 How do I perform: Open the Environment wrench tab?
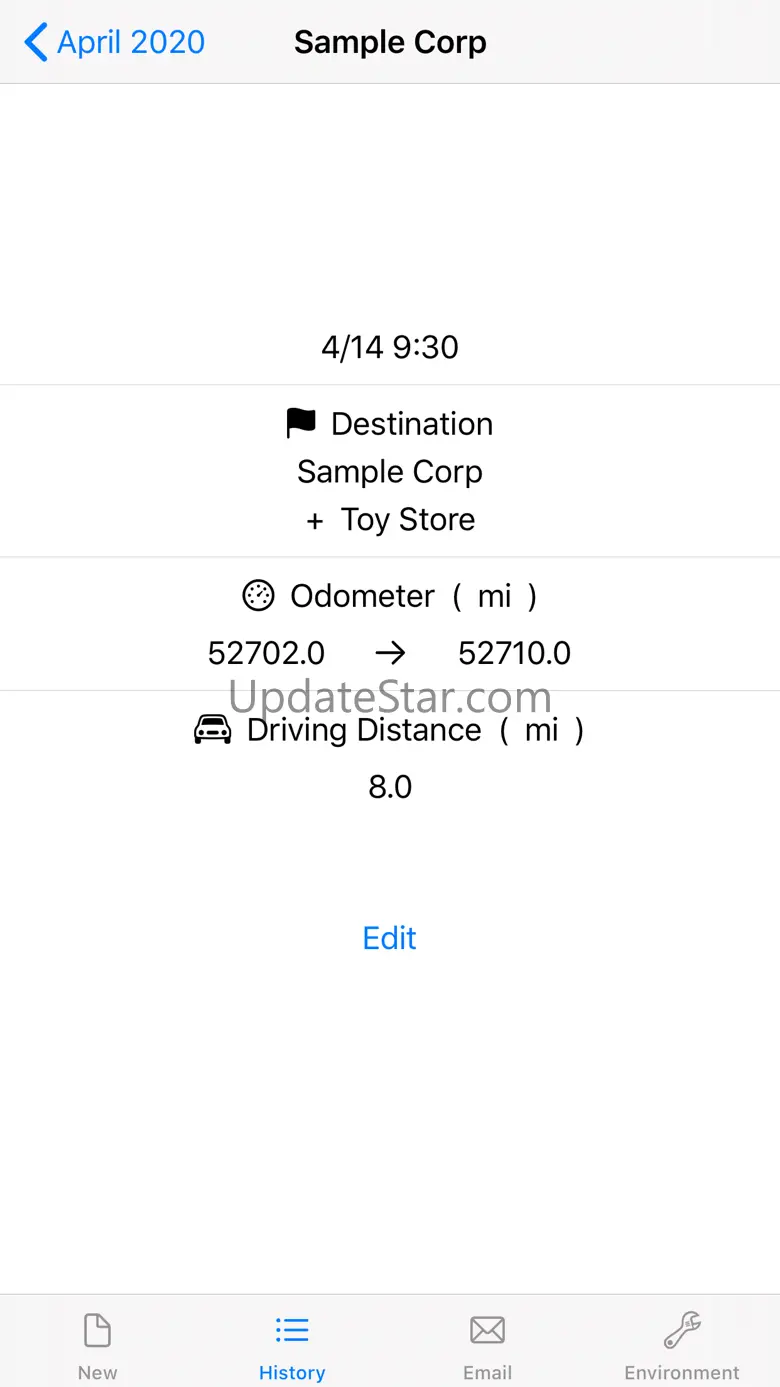click(x=682, y=1331)
